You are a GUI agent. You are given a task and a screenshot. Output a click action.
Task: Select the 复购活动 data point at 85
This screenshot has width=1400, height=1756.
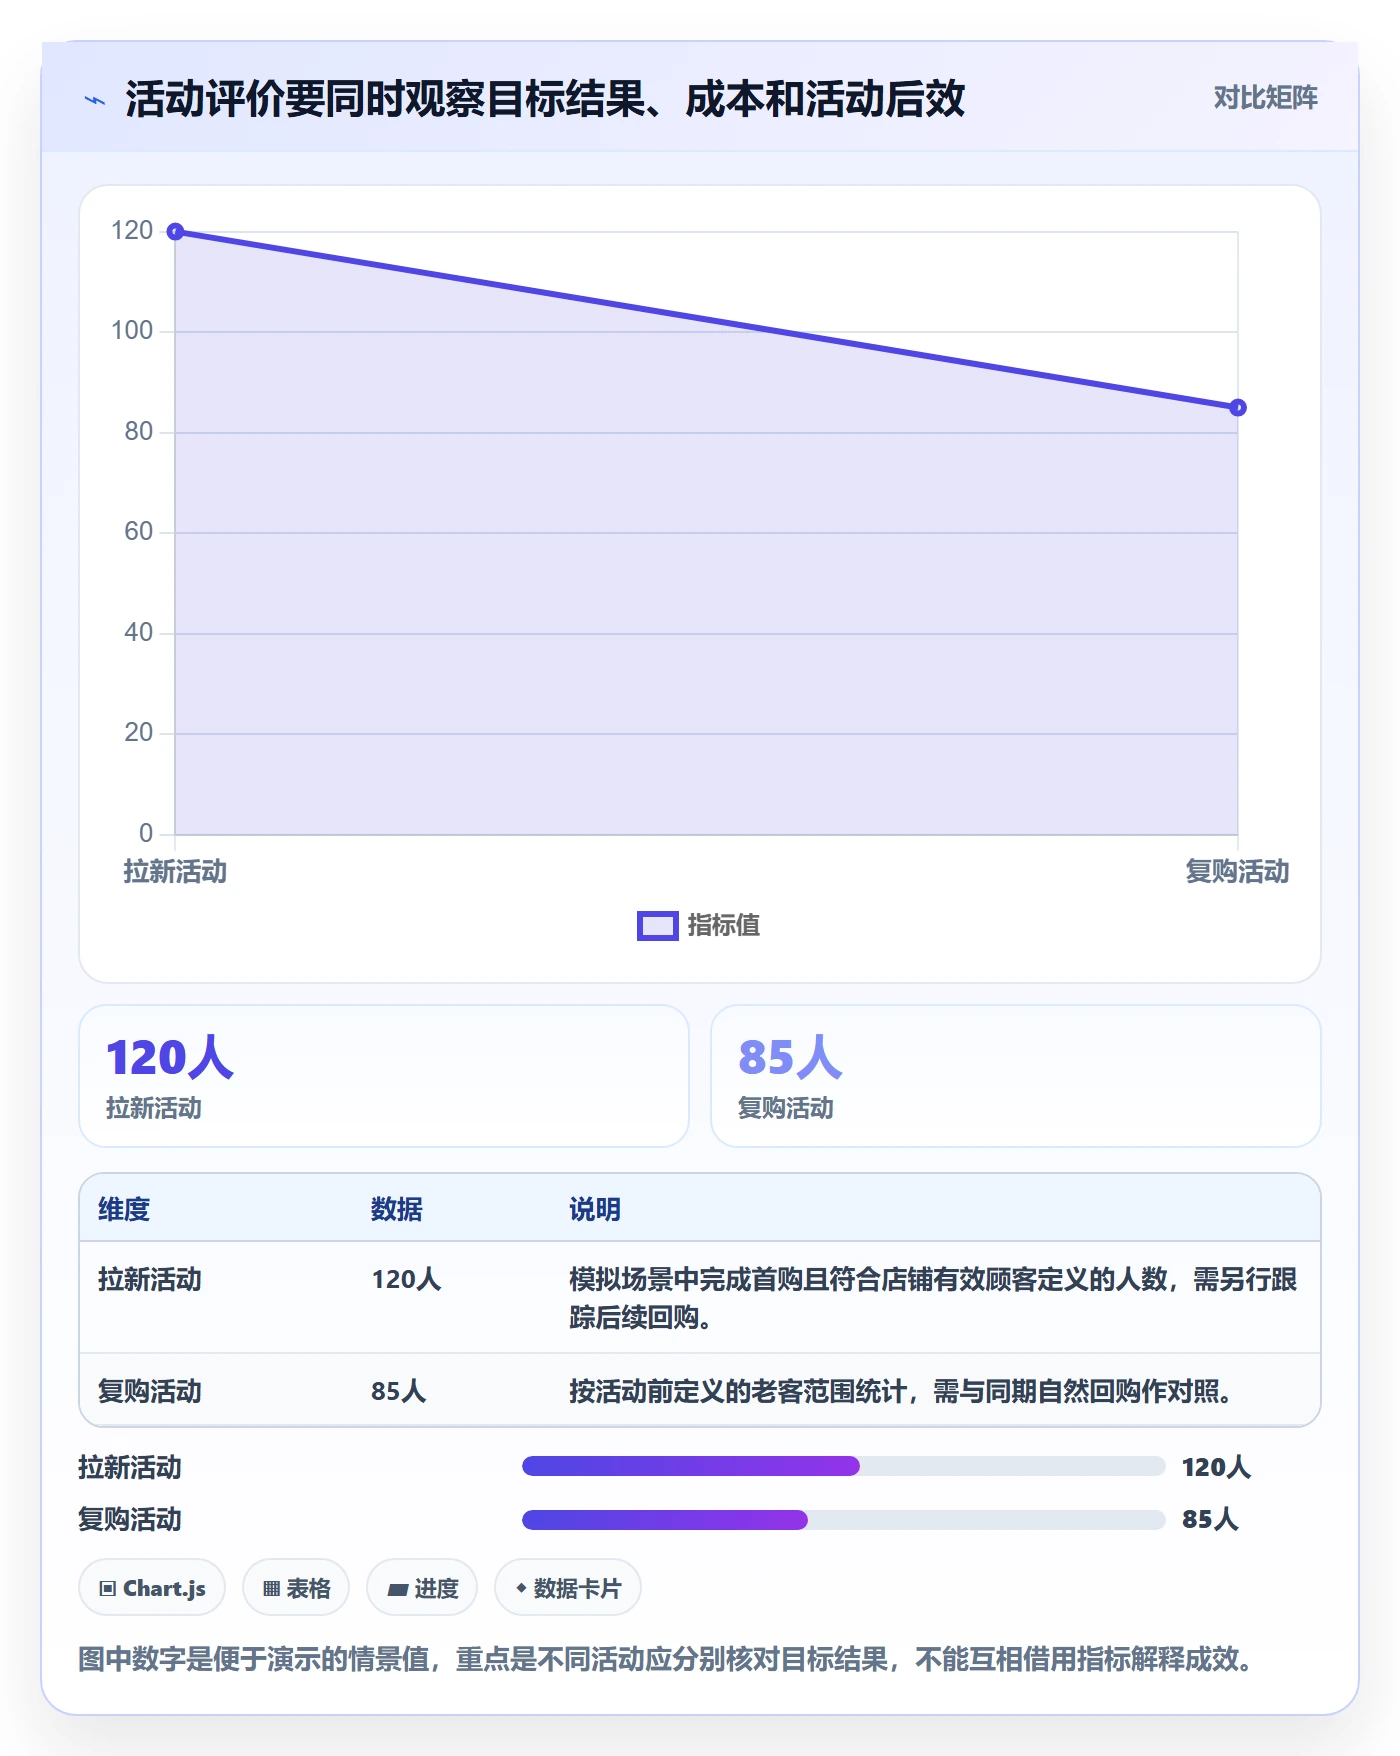pos(1238,407)
